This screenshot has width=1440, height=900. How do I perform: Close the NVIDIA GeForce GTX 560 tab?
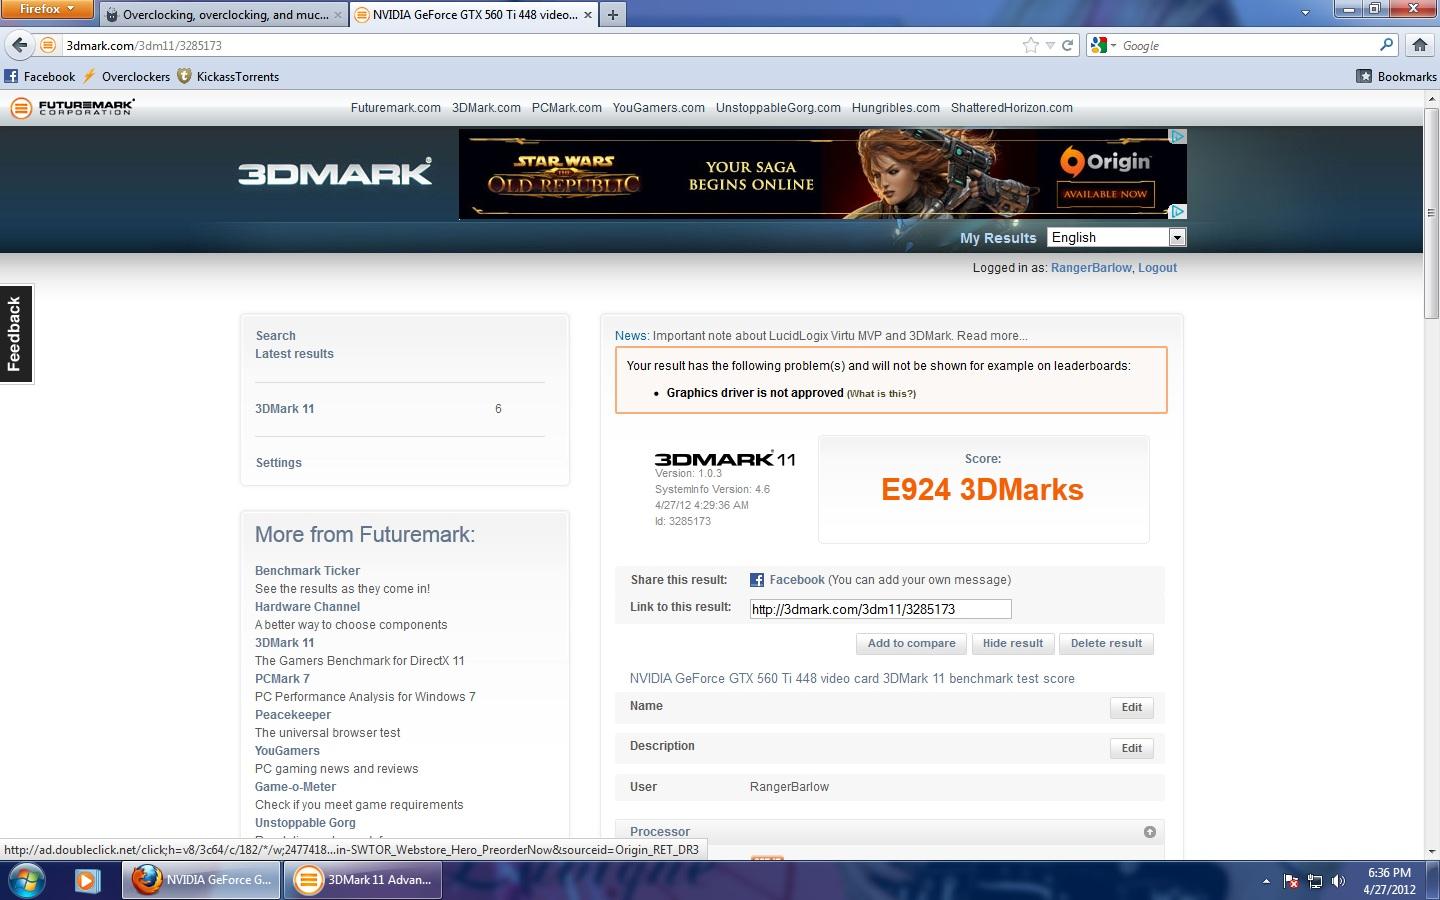click(x=588, y=15)
